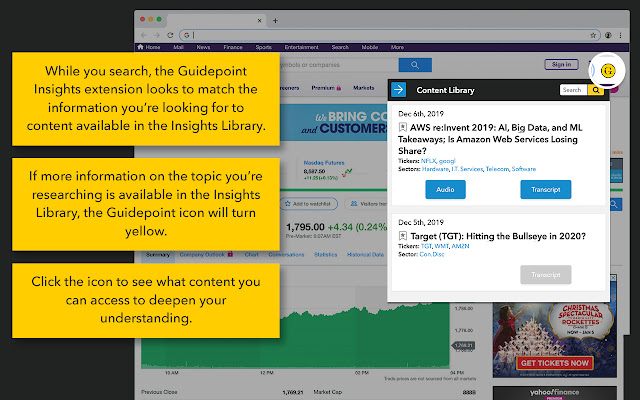Open Target (TGT) Bullseye article title

[x=498, y=236]
